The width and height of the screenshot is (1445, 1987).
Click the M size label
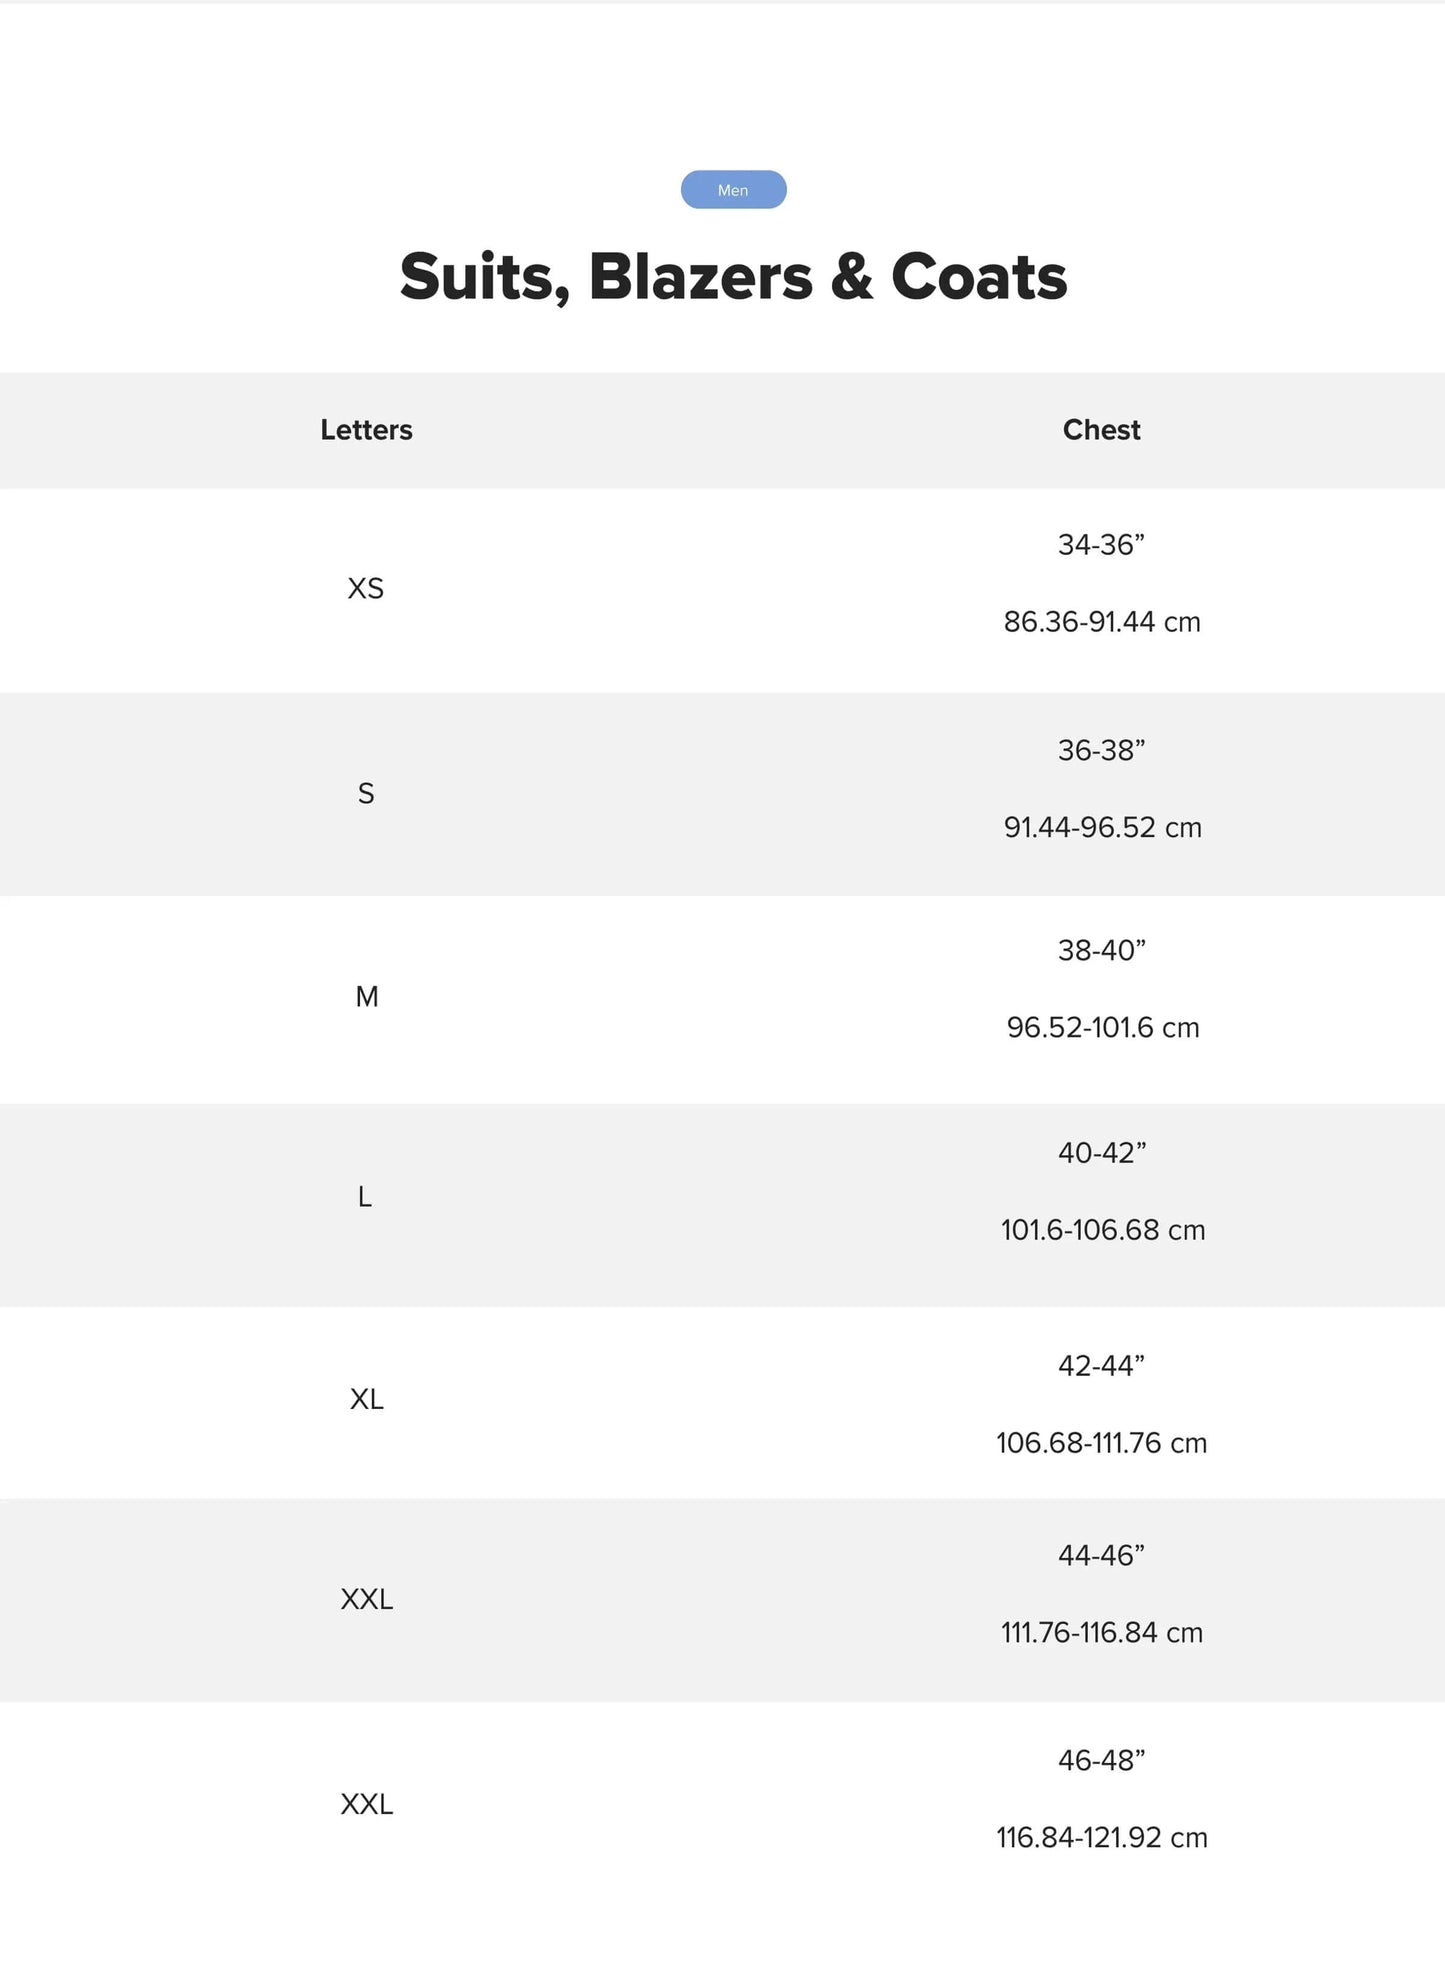point(367,997)
